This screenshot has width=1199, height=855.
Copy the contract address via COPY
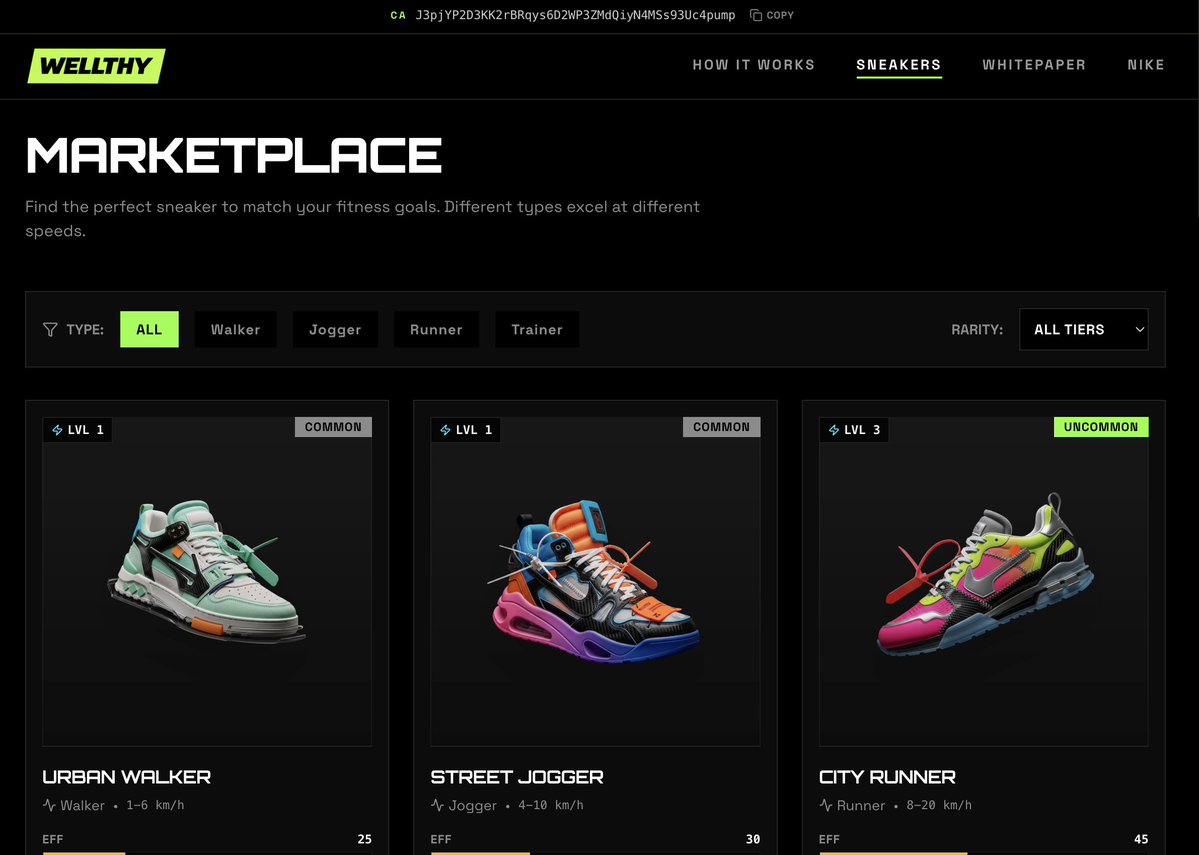[772, 15]
